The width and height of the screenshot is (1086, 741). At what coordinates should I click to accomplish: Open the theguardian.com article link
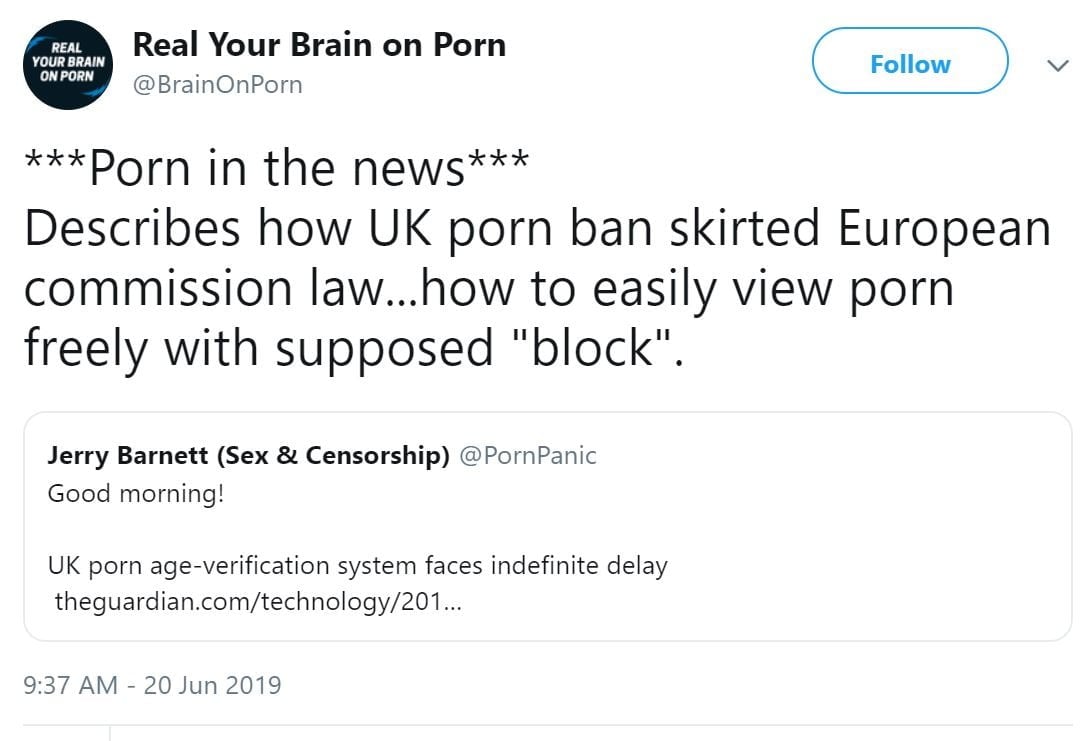(x=256, y=603)
